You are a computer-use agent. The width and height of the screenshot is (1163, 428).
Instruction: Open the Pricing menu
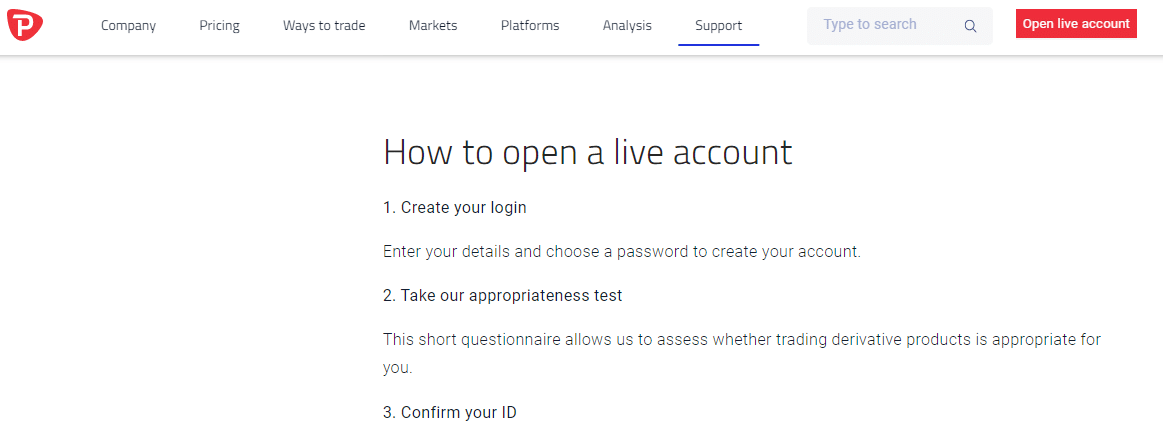coord(220,26)
